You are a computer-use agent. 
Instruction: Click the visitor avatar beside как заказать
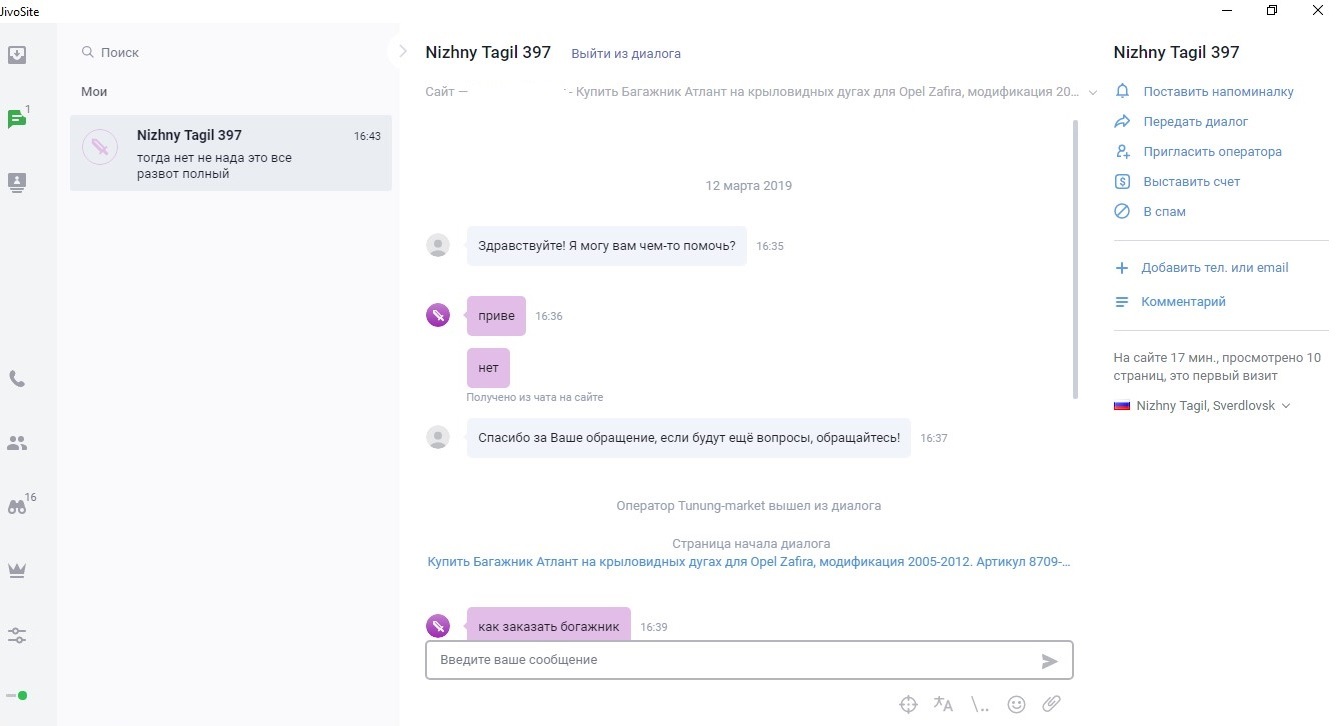pyautogui.click(x=438, y=626)
